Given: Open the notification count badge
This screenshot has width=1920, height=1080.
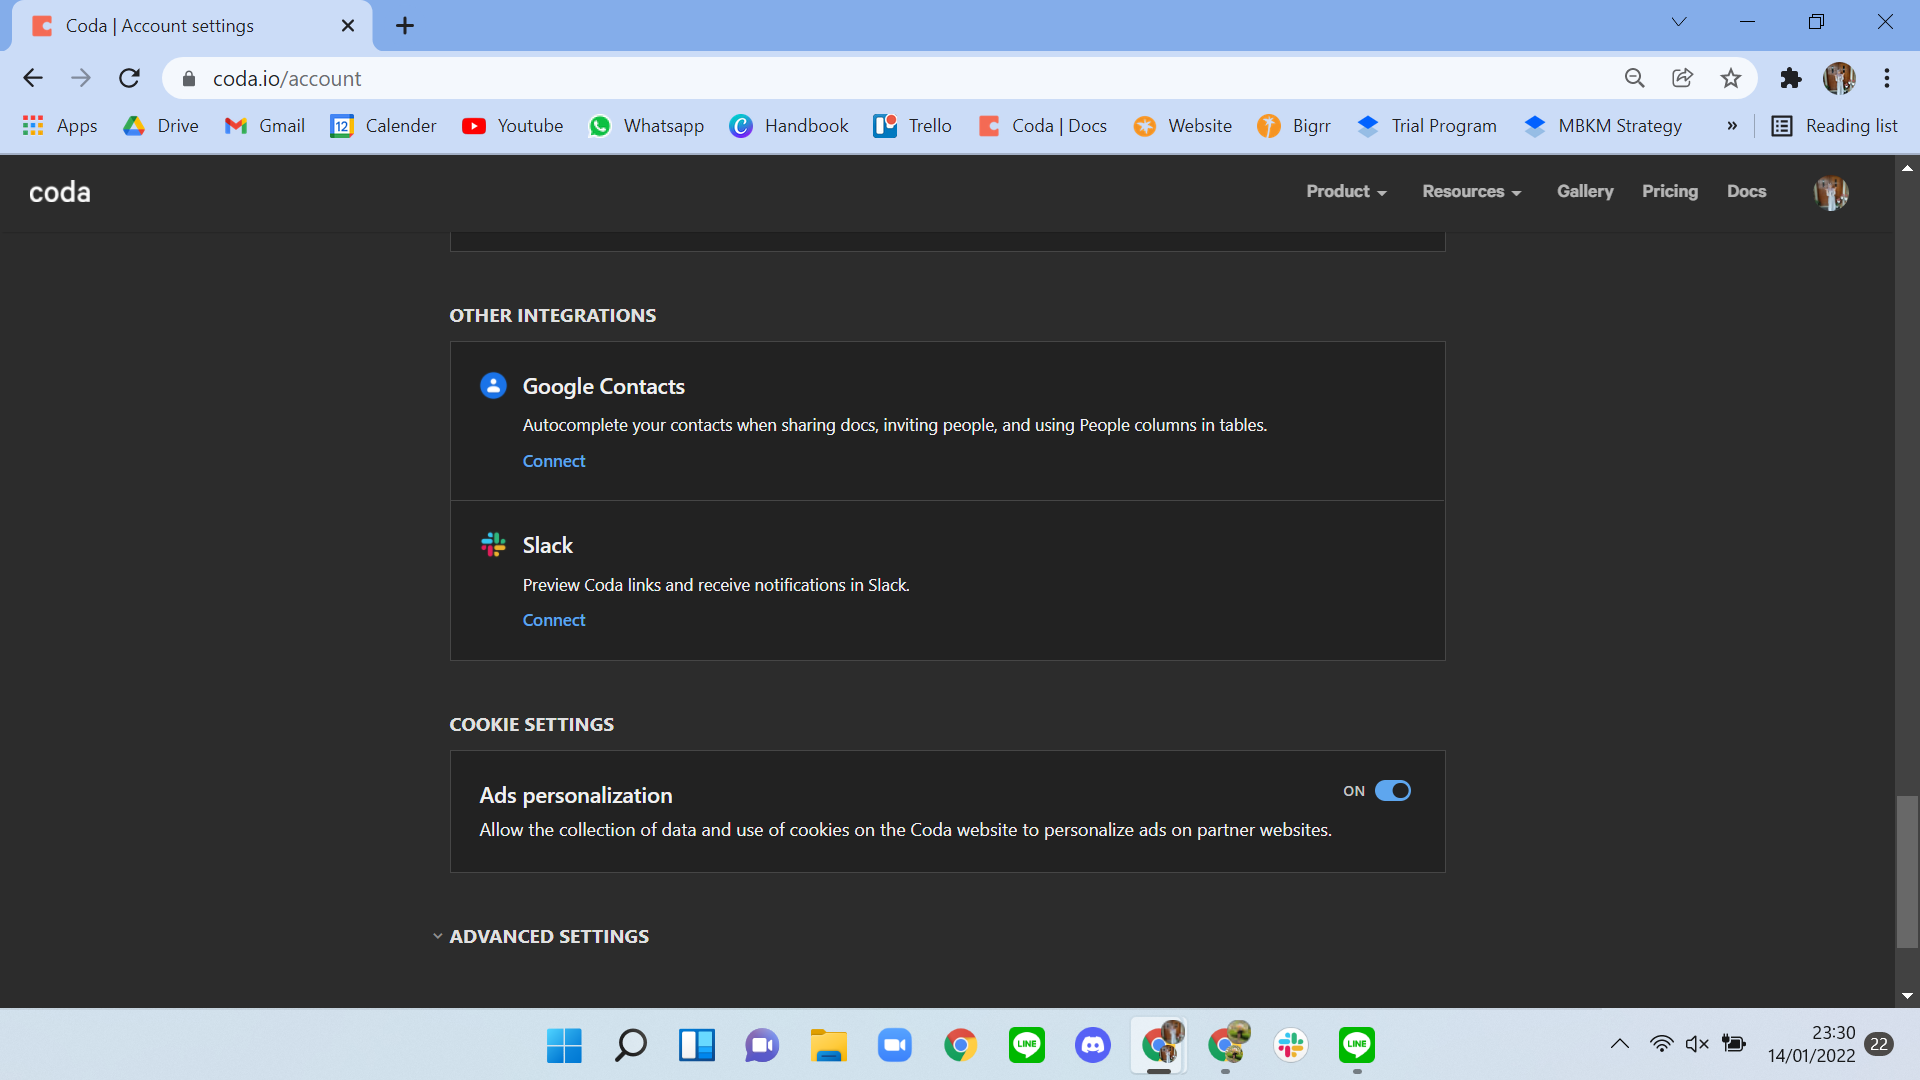Looking at the screenshot, I should (1879, 1044).
